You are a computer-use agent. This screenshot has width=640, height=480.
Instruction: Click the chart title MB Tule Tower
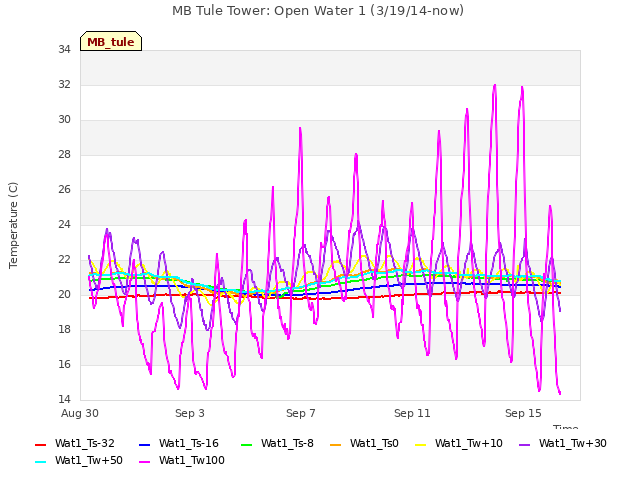pyautogui.click(x=318, y=11)
